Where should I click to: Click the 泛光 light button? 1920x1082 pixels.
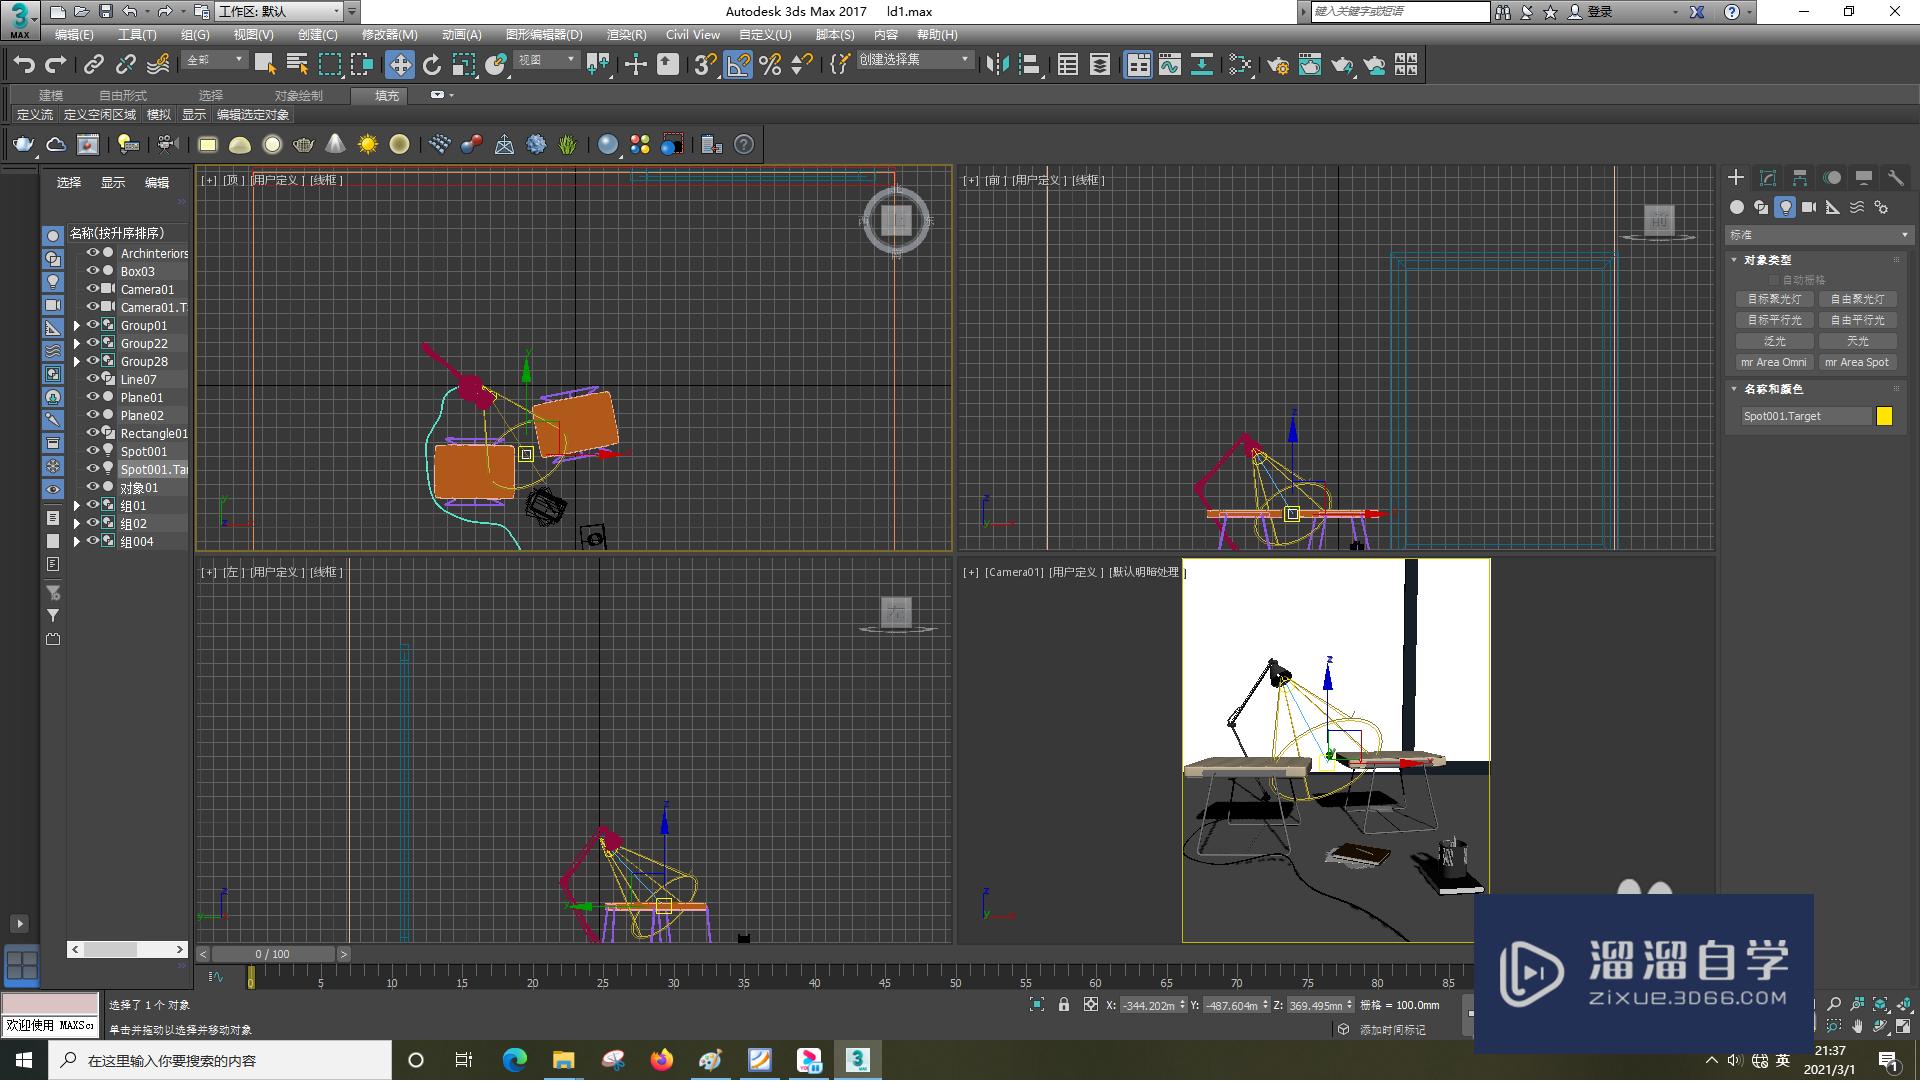pyautogui.click(x=1775, y=341)
